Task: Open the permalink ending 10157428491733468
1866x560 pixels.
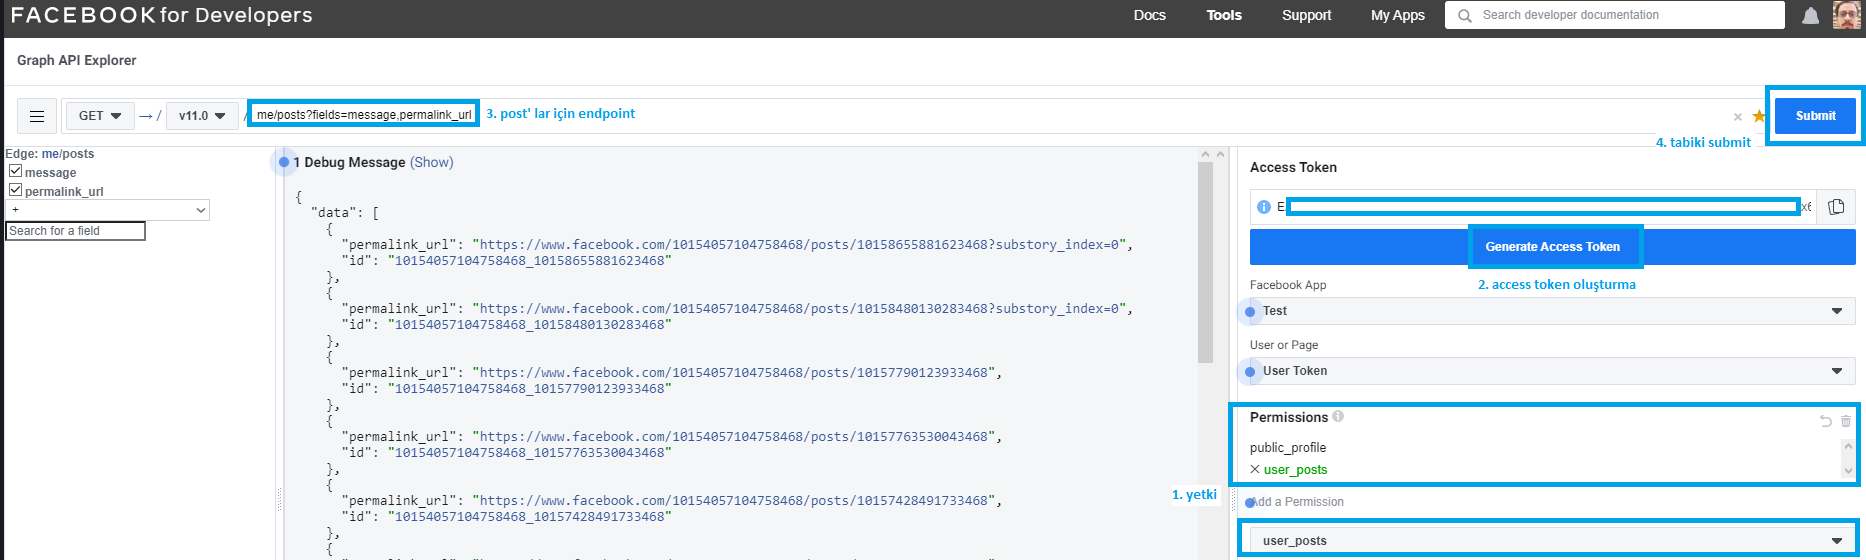Action: [734, 500]
